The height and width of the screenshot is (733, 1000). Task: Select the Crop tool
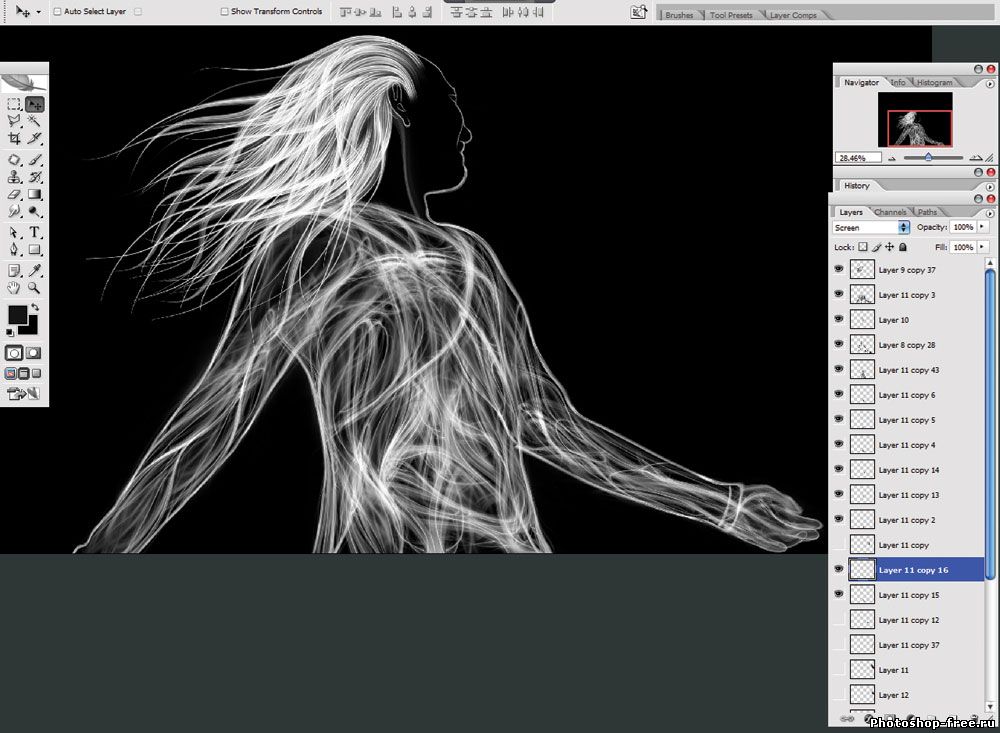coord(14,138)
